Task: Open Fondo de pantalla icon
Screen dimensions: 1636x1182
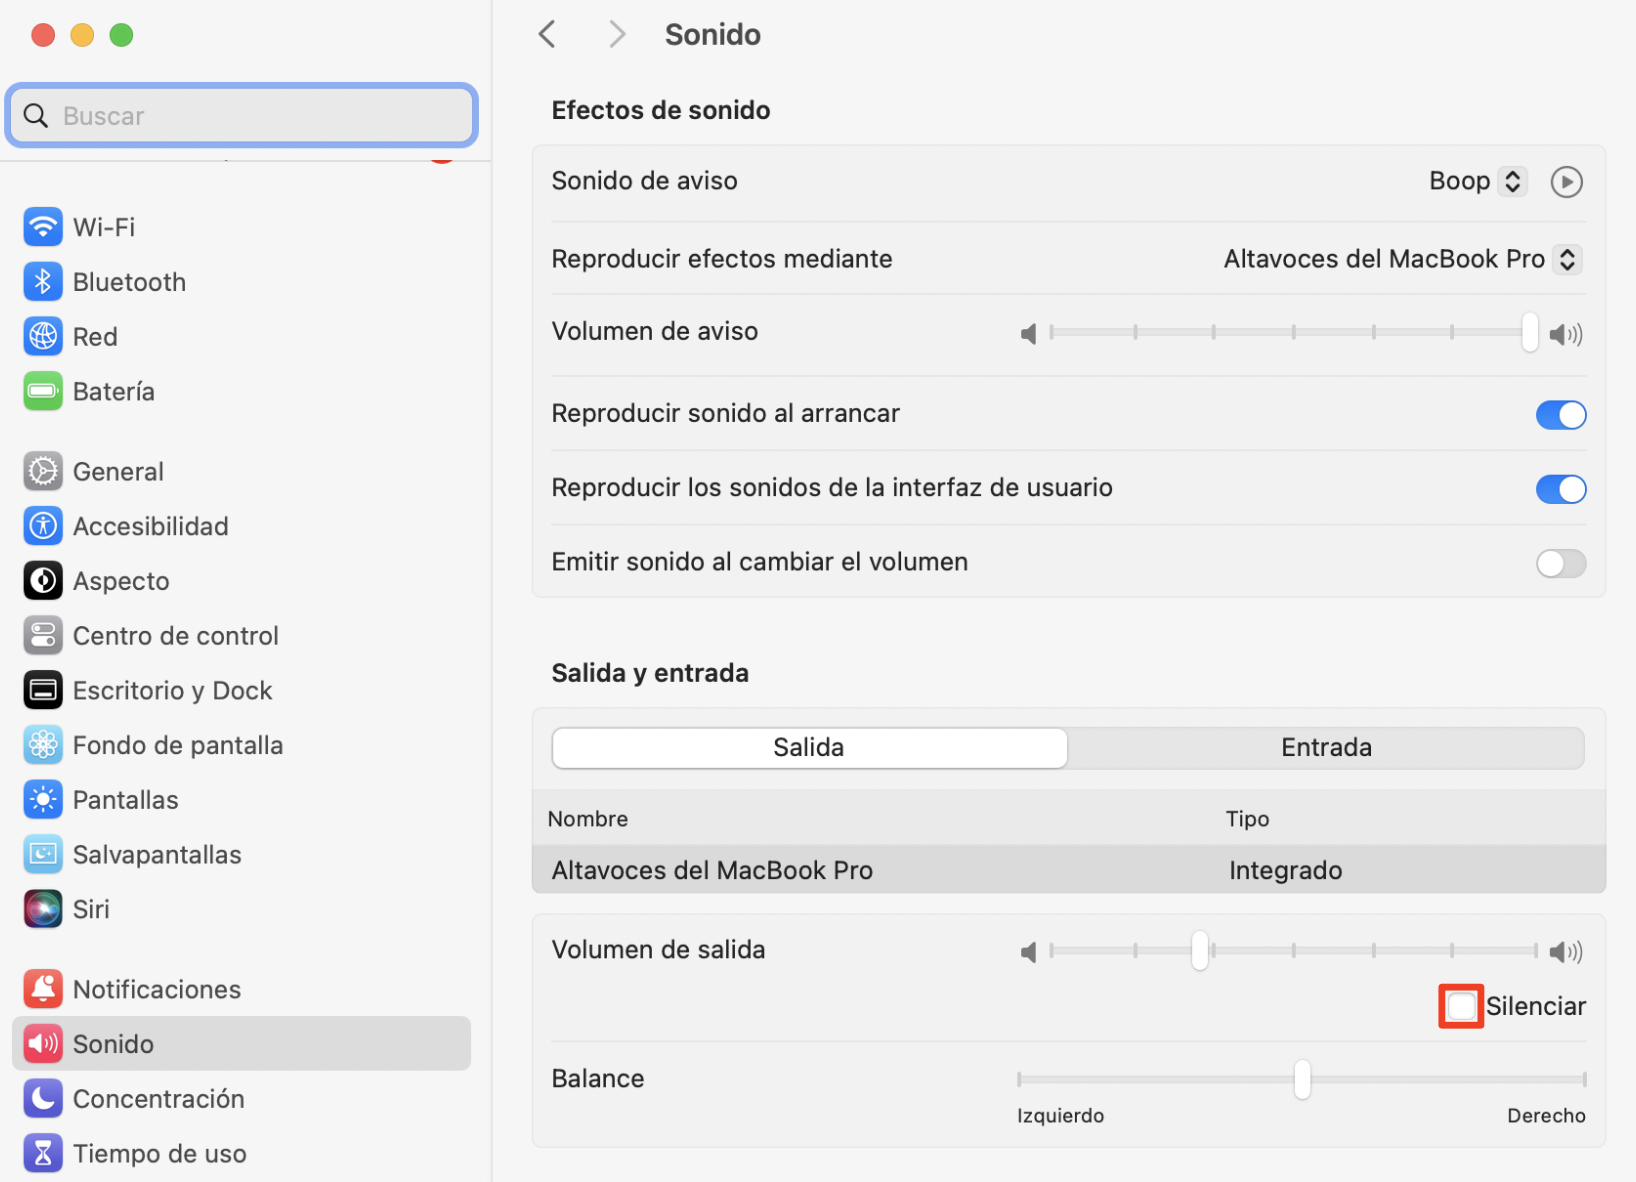Action: coord(43,745)
